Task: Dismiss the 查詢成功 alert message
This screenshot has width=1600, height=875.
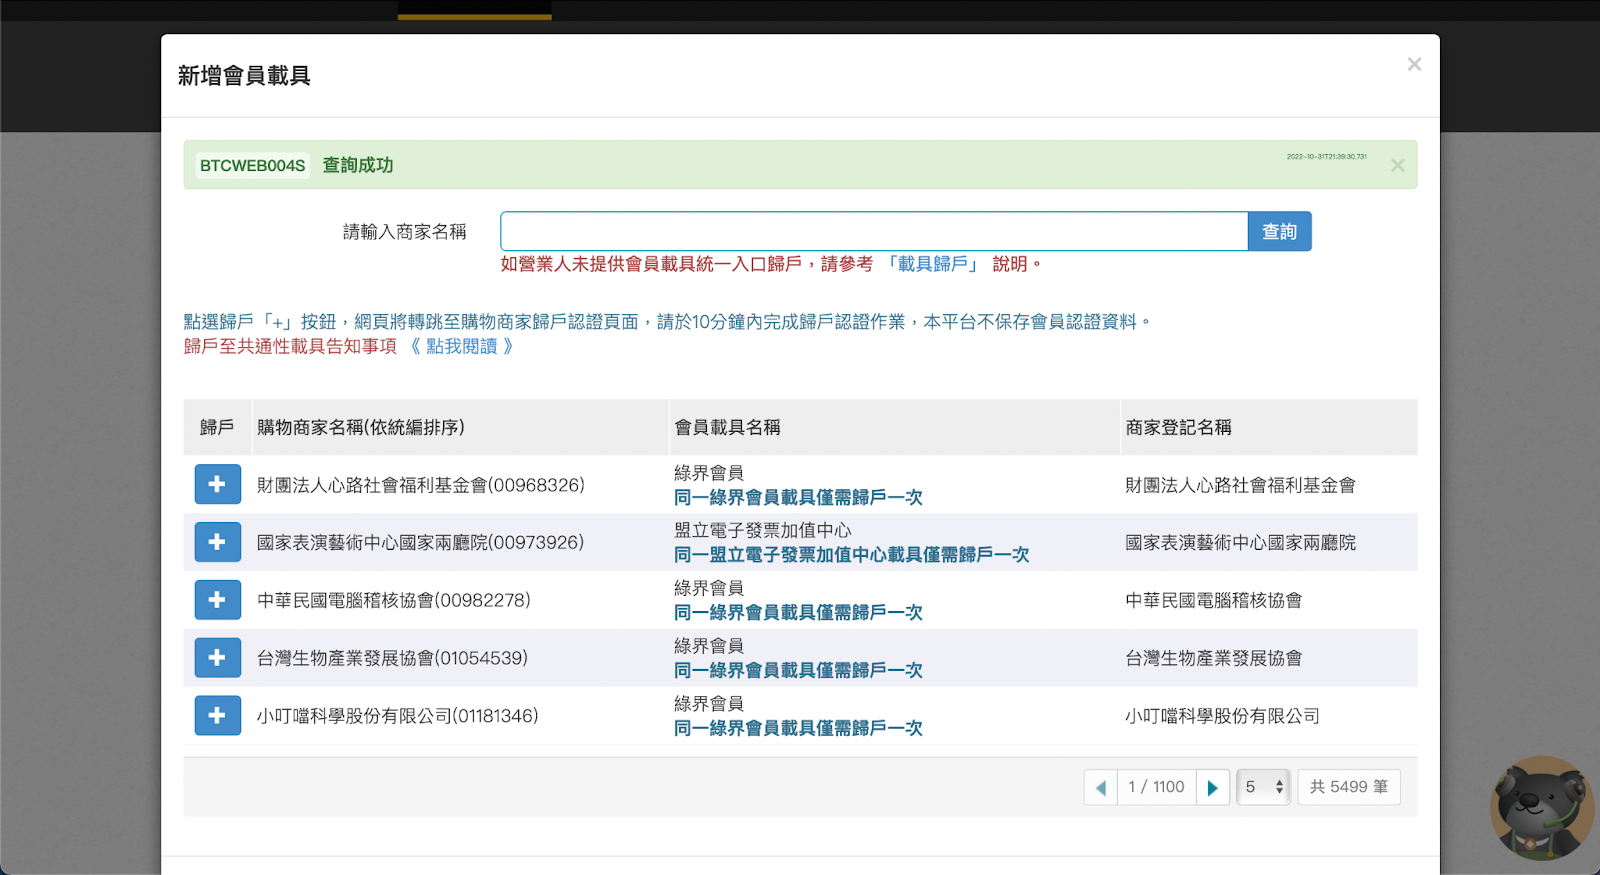Action: coord(1397,165)
